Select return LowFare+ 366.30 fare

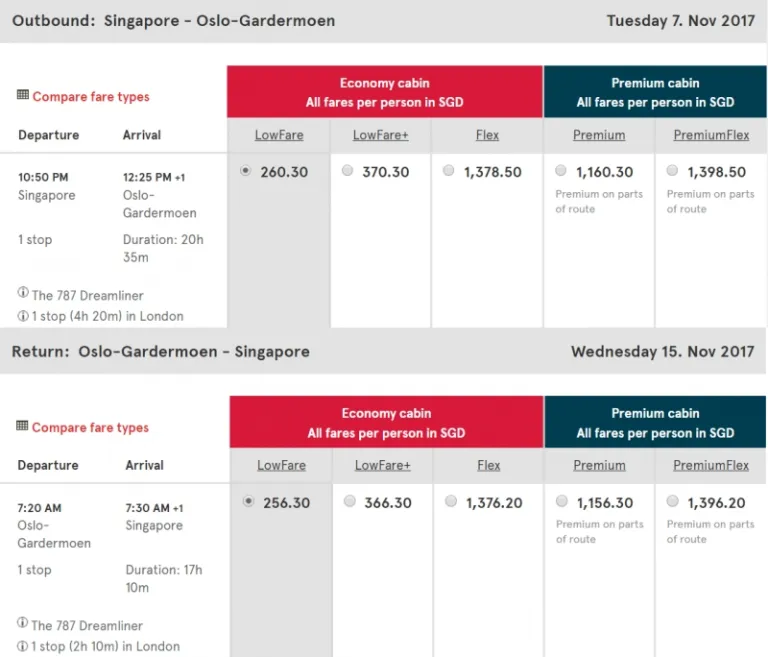point(349,502)
